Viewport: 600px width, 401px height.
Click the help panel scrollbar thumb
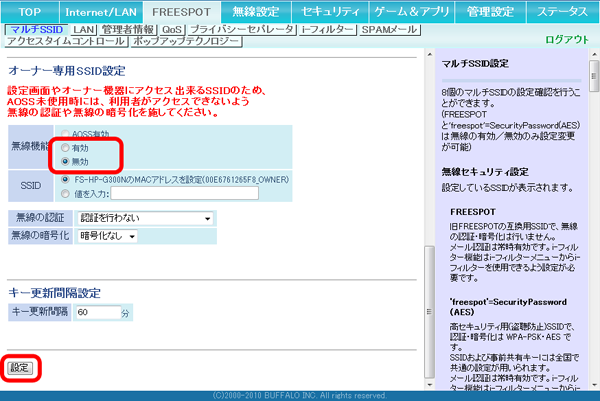[594, 76]
